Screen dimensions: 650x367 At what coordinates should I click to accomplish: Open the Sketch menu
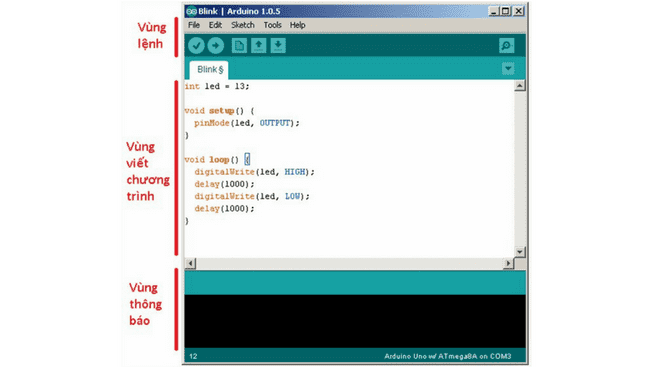tap(243, 25)
